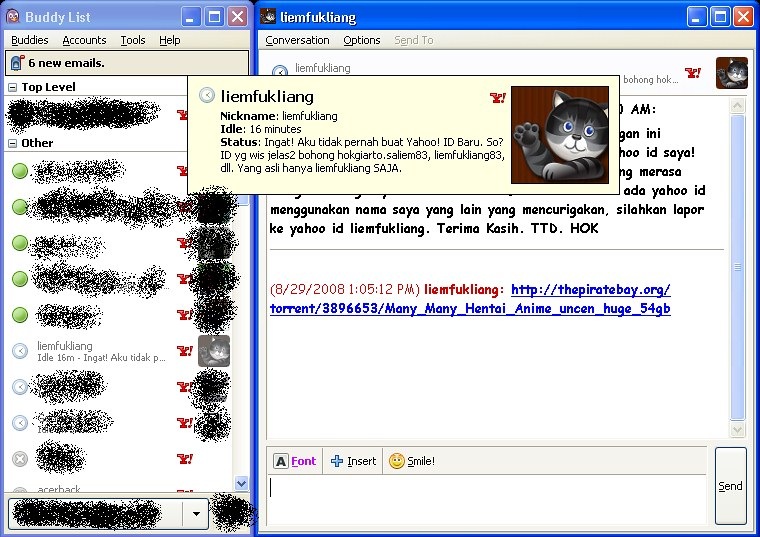Collapse the Top Level group

tap(13, 88)
